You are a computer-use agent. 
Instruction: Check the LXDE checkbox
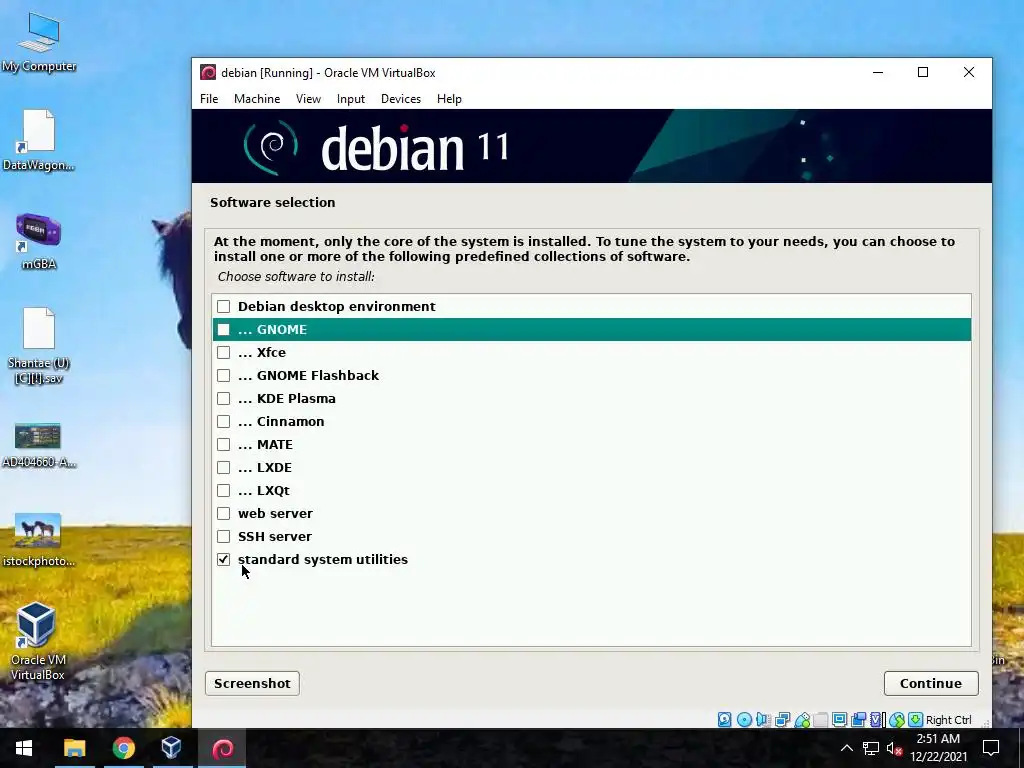(223, 468)
